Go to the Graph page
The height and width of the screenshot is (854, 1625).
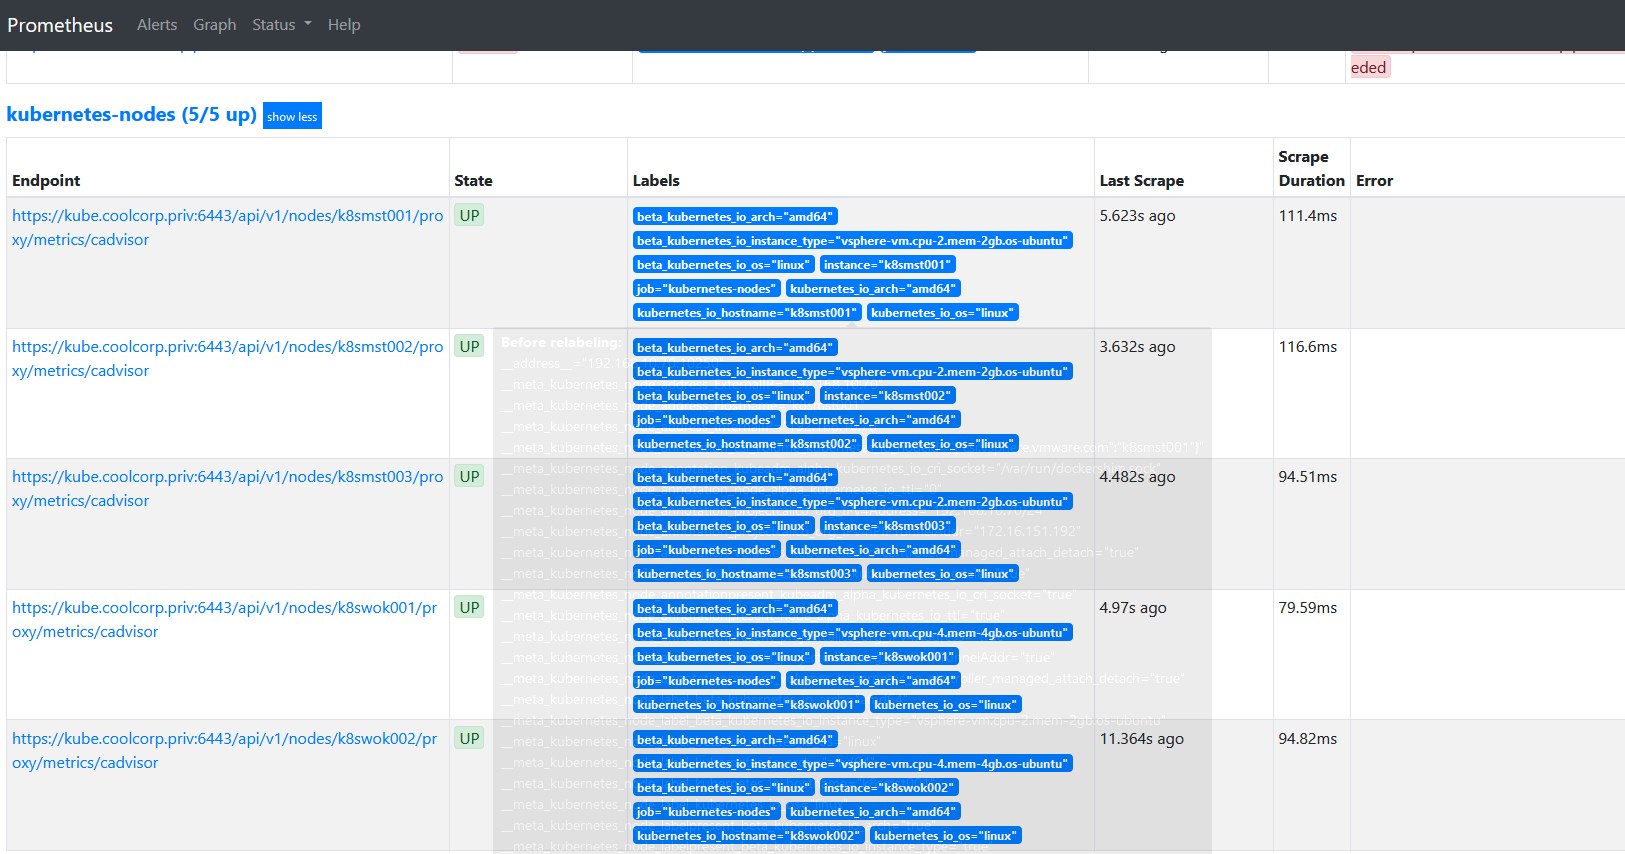[215, 25]
